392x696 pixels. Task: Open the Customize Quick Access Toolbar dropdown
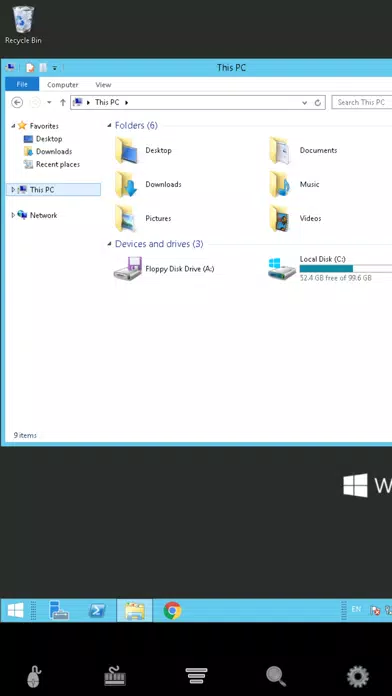[55, 68]
